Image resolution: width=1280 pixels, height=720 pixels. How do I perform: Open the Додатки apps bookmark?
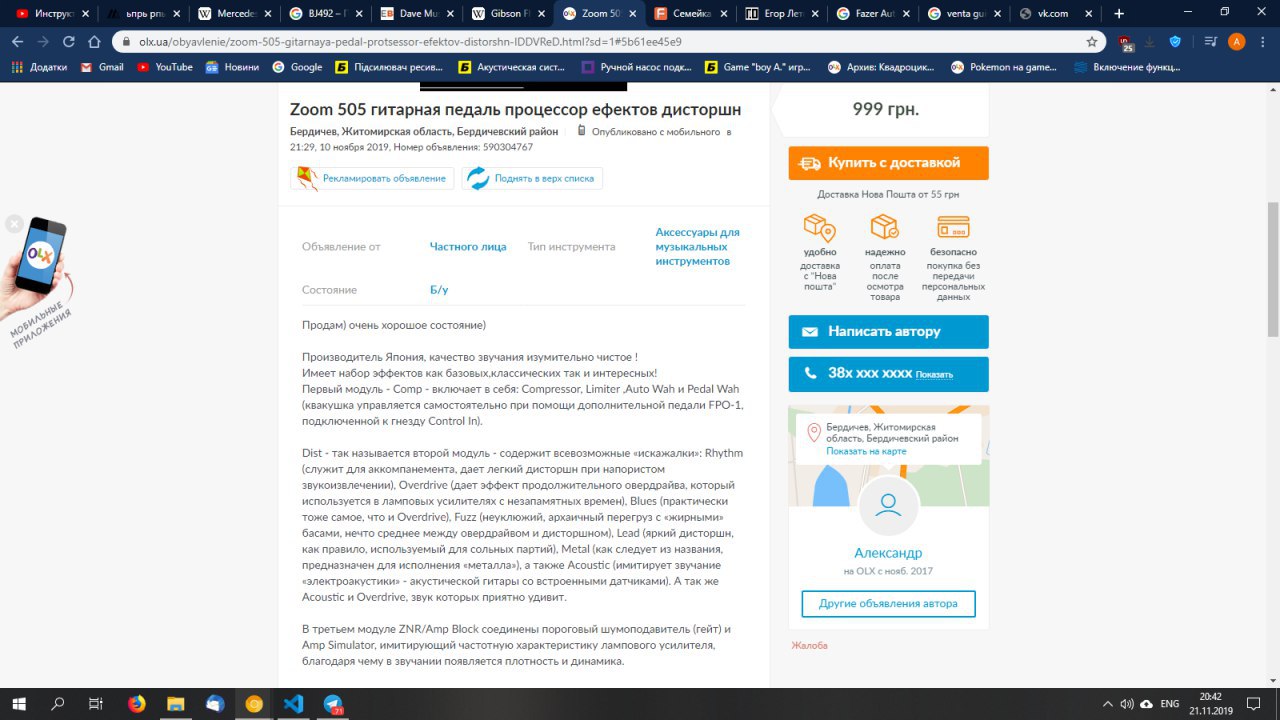(40, 67)
